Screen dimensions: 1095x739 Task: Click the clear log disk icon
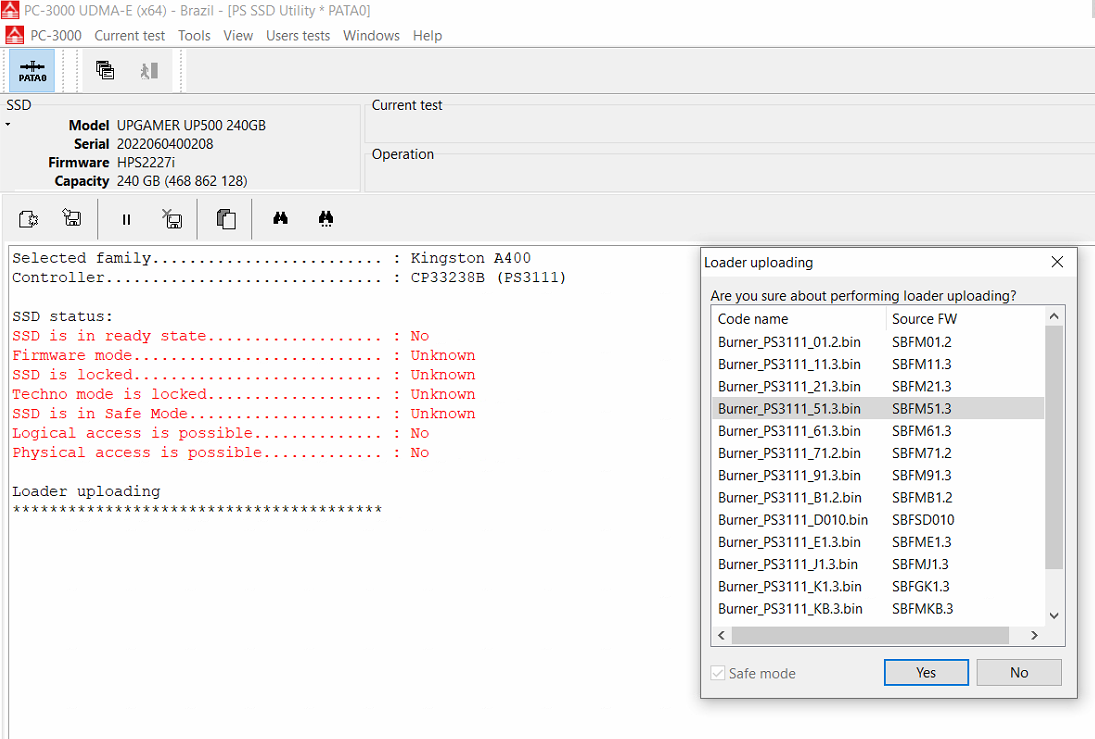pos(172,219)
